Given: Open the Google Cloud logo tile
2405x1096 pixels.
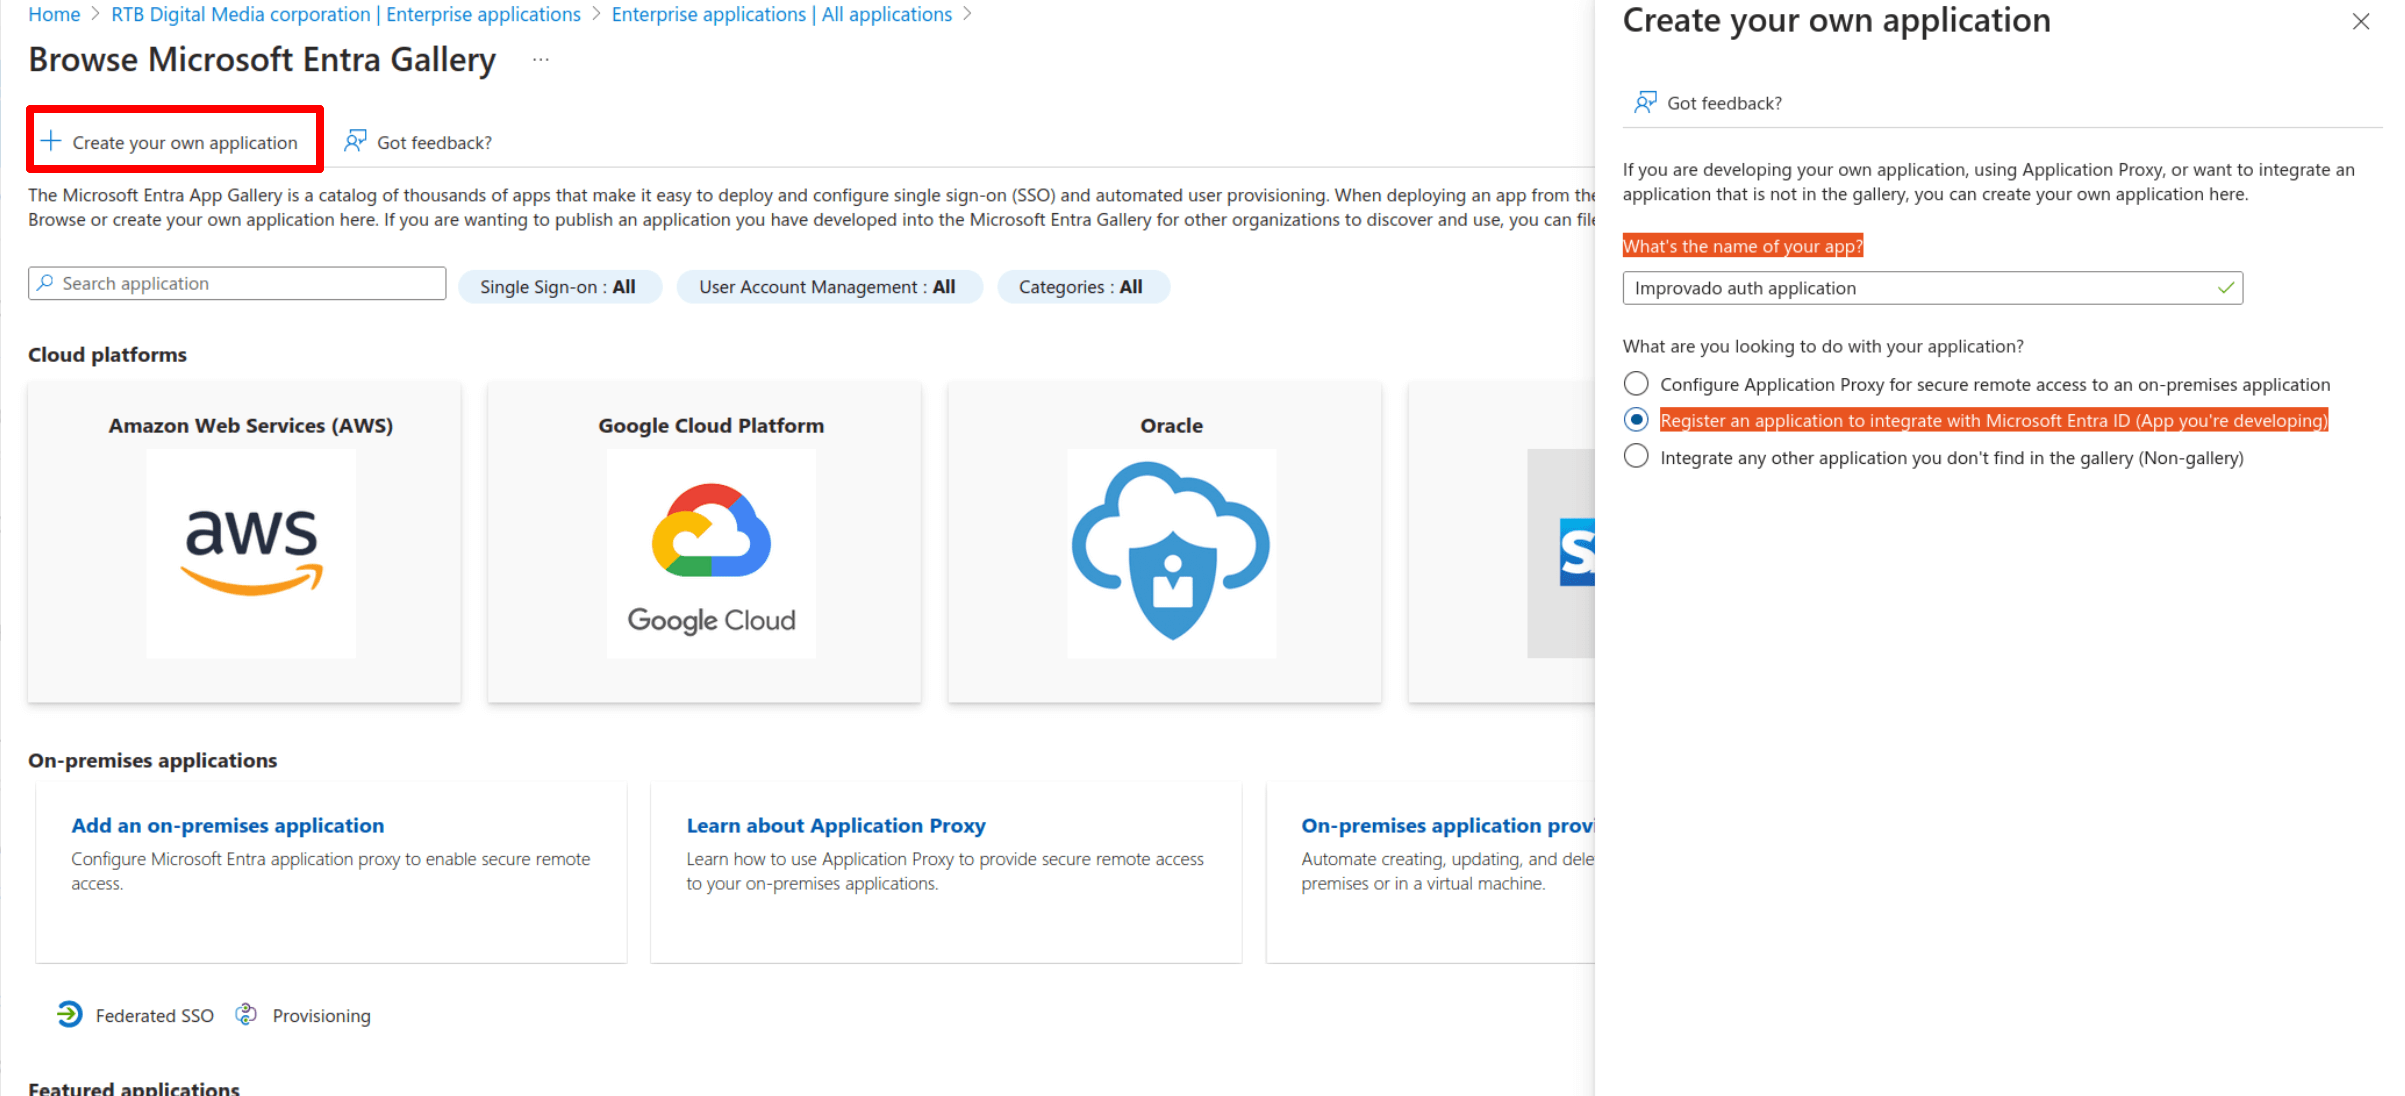Looking at the screenshot, I should tap(711, 553).
